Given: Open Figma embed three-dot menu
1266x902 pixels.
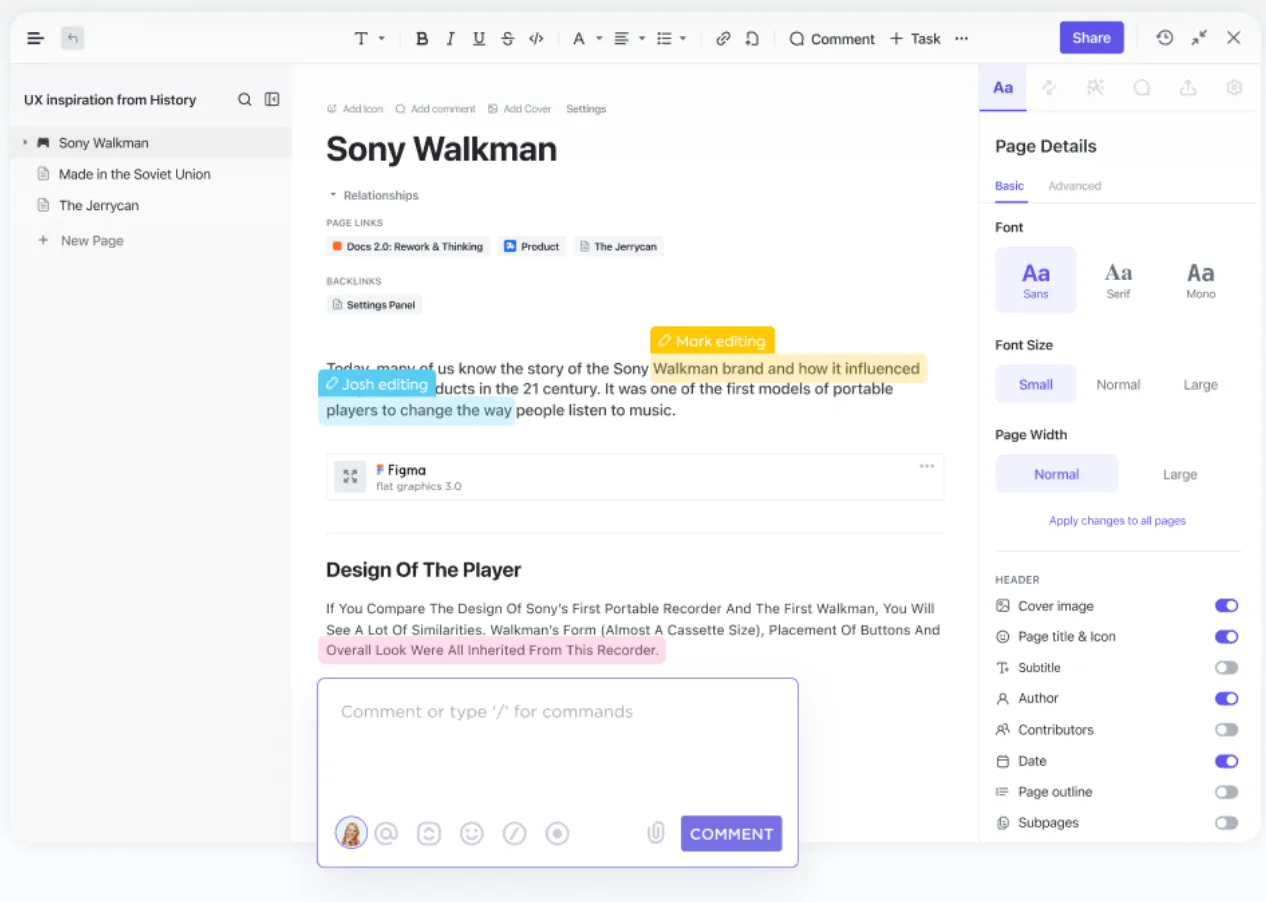Looking at the screenshot, I should pyautogui.click(x=927, y=466).
